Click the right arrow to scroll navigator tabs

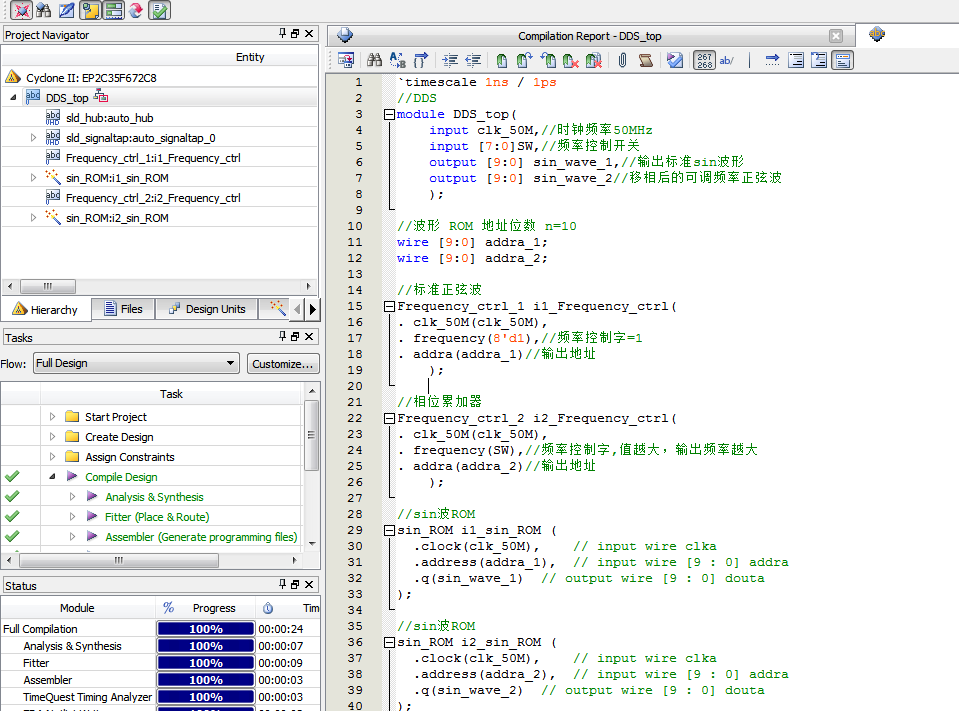[x=312, y=309]
